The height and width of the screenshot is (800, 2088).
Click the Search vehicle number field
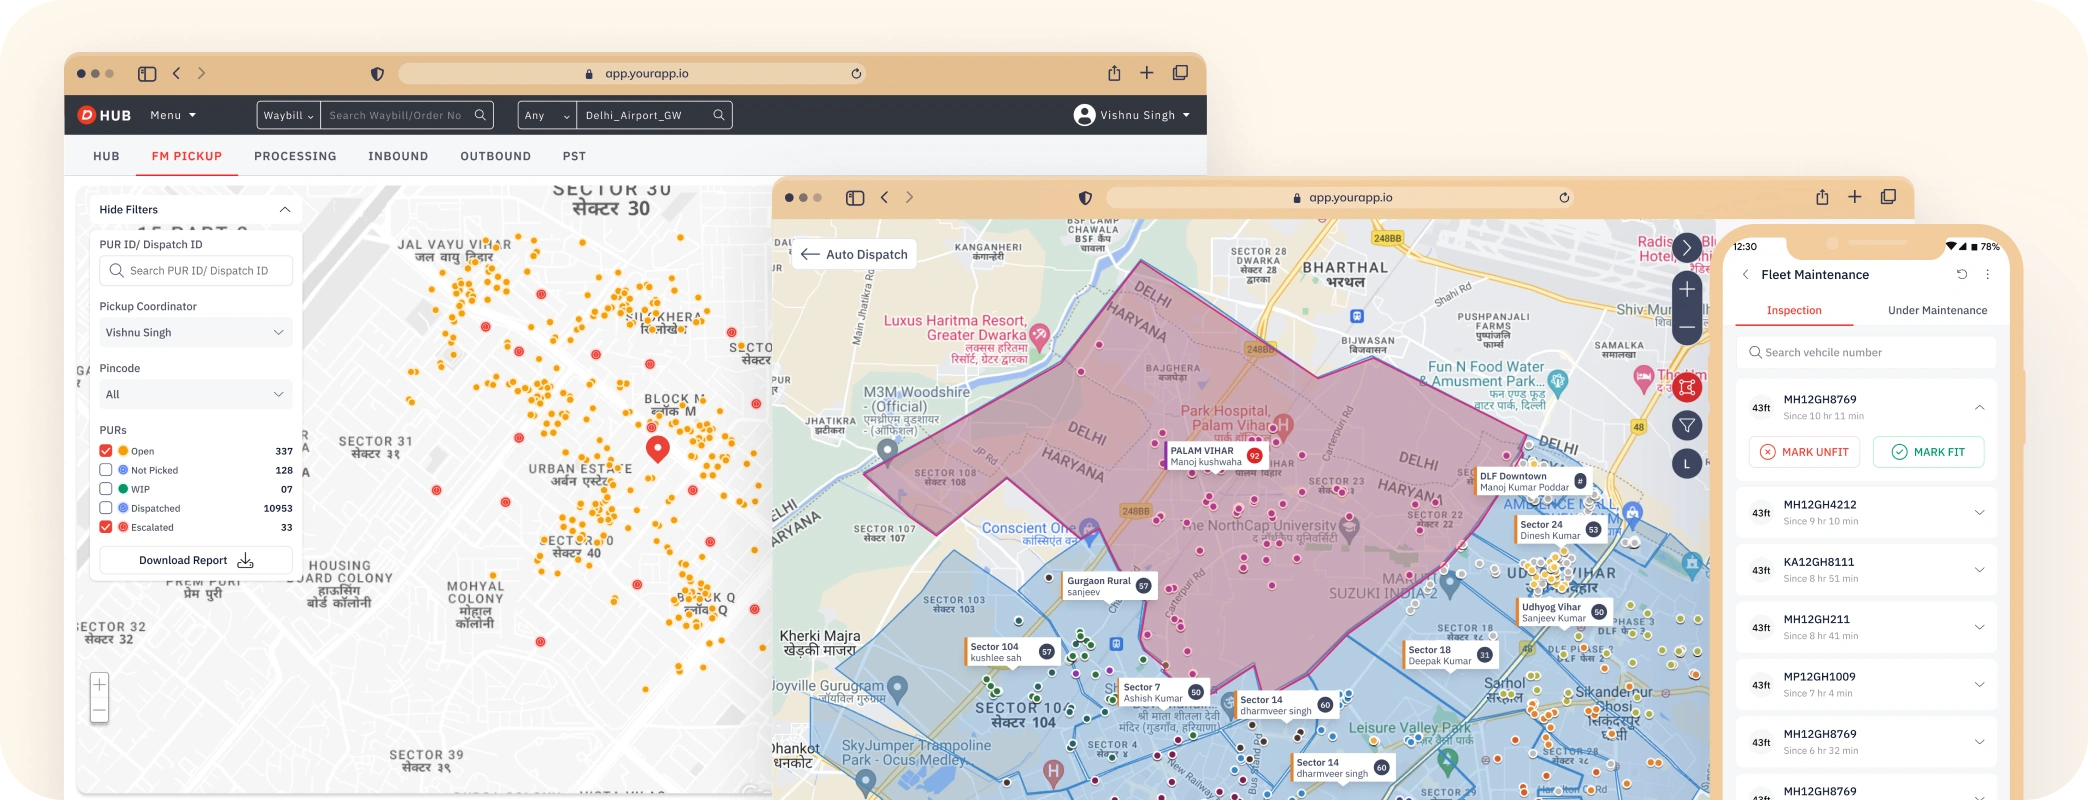1866,352
